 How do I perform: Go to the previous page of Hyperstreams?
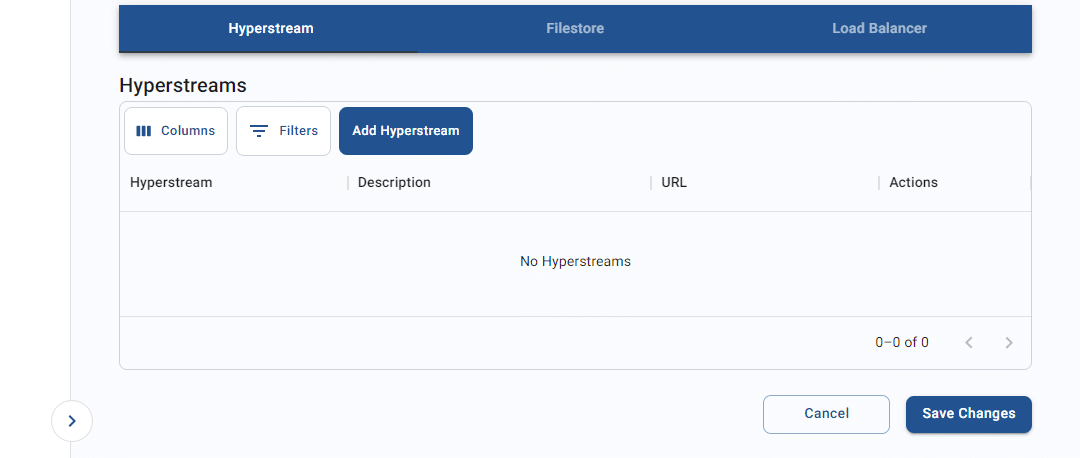click(968, 342)
